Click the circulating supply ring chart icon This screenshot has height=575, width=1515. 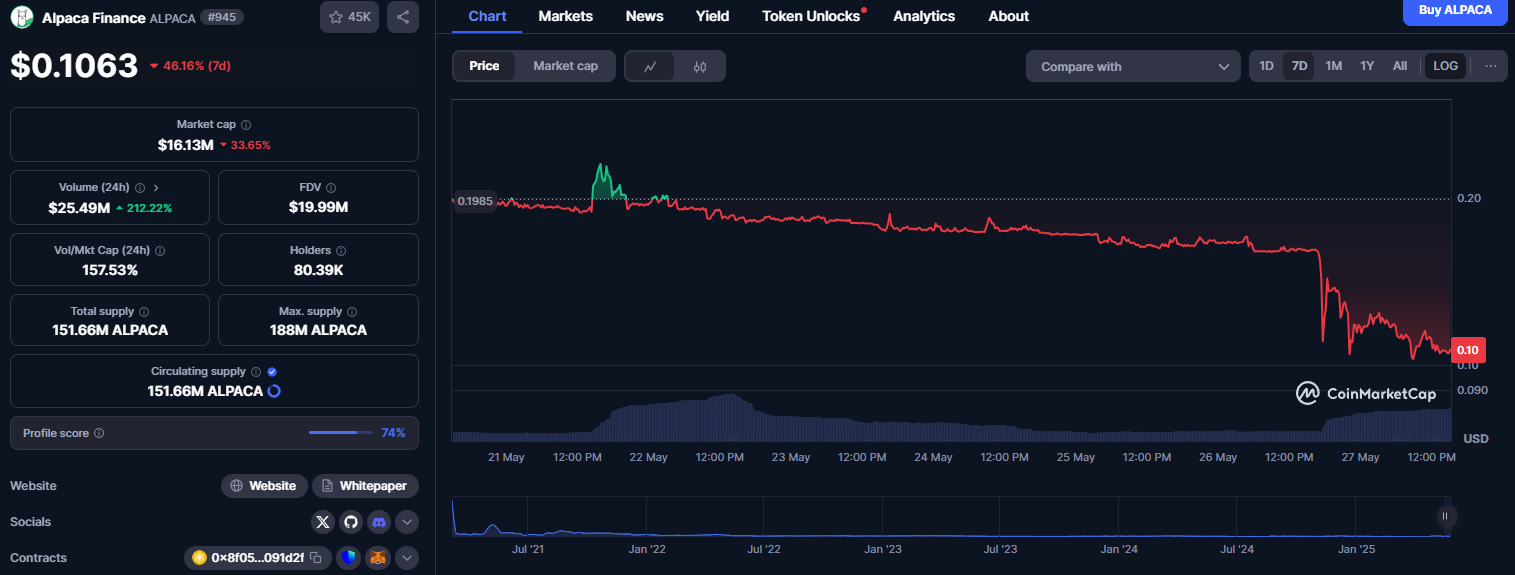pos(274,391)
